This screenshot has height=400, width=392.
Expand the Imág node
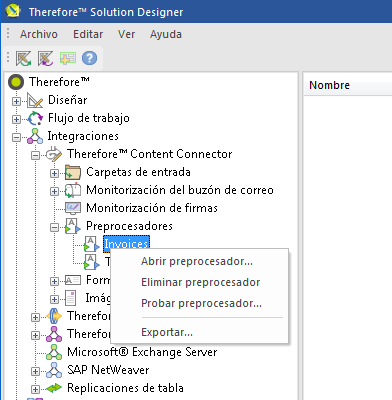(x=54, y=299)
